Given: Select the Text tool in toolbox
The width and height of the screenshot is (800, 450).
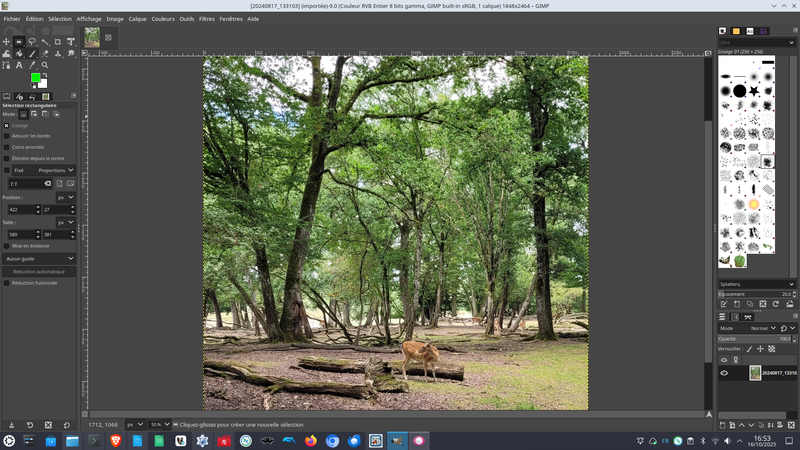Looking at the screenshot, I should (19, 65).
